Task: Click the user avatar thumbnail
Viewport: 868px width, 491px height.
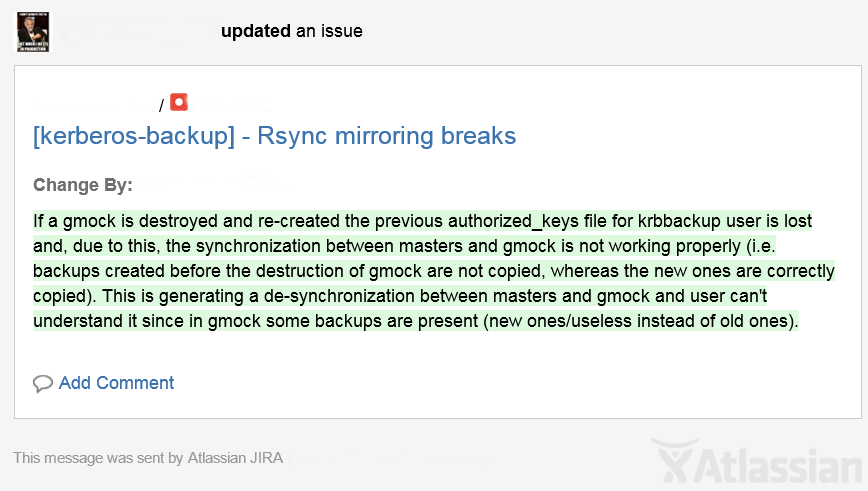Action: [33, 32]
